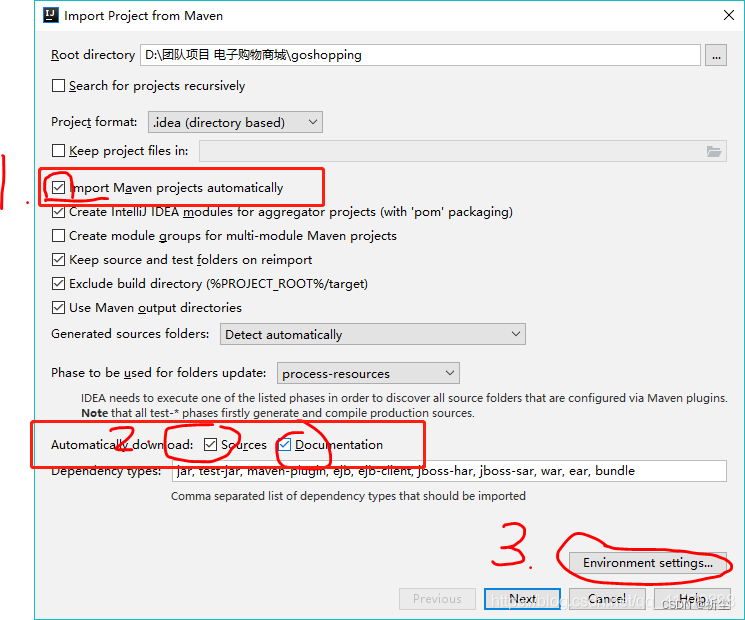Click 'Generated sources folders:' label

click(130, 334)
